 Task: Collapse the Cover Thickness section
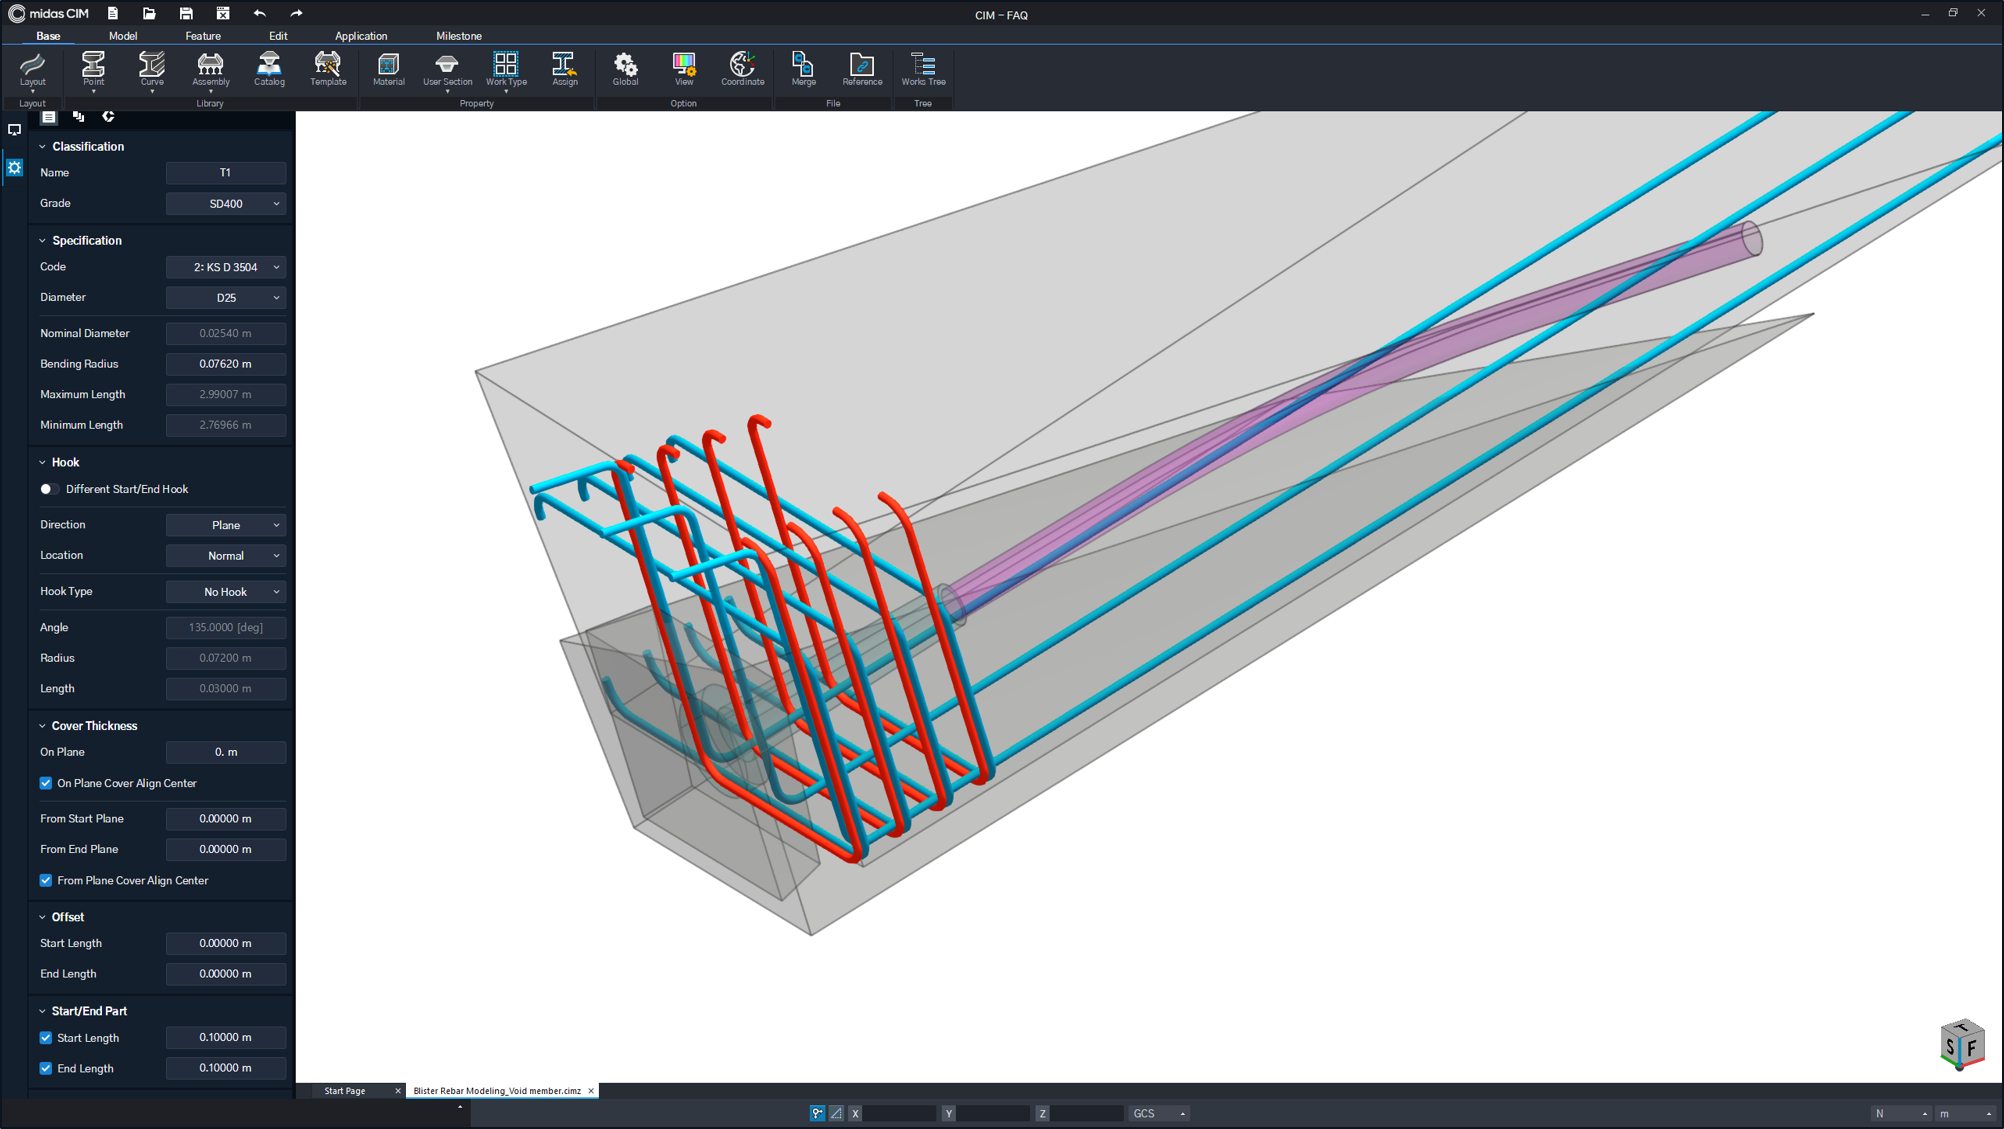[x=42, y=726]
